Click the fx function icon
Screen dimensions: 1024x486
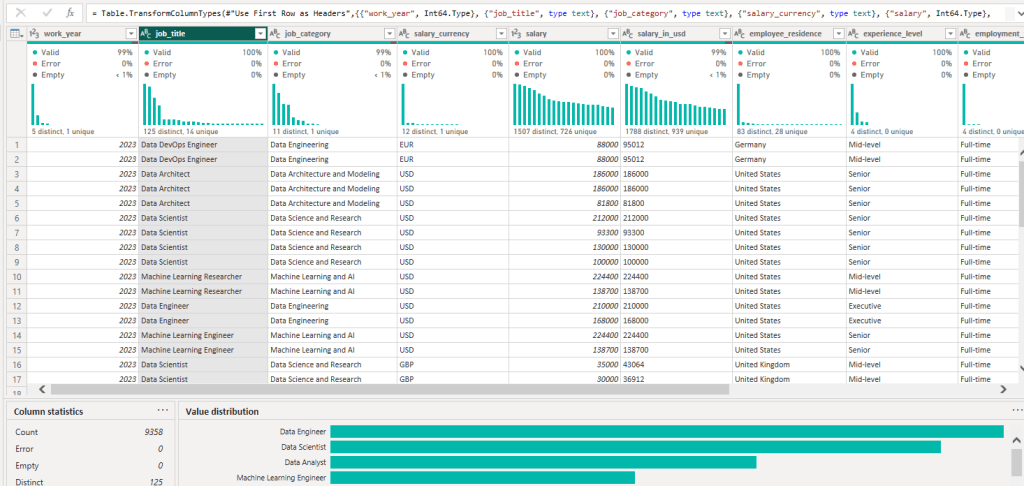69,14
